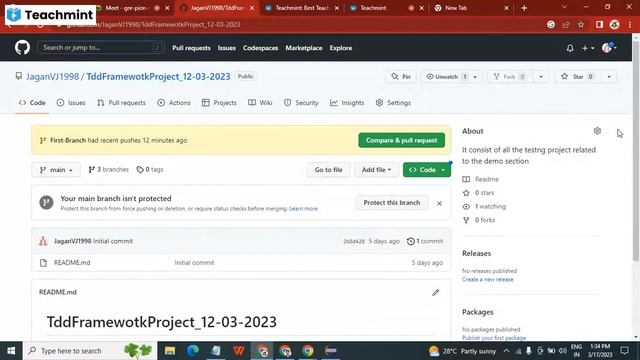The width and height of the screenshot is (640, 360).
Task: Open Codespaces in top navigation
Action: [260, 48]
